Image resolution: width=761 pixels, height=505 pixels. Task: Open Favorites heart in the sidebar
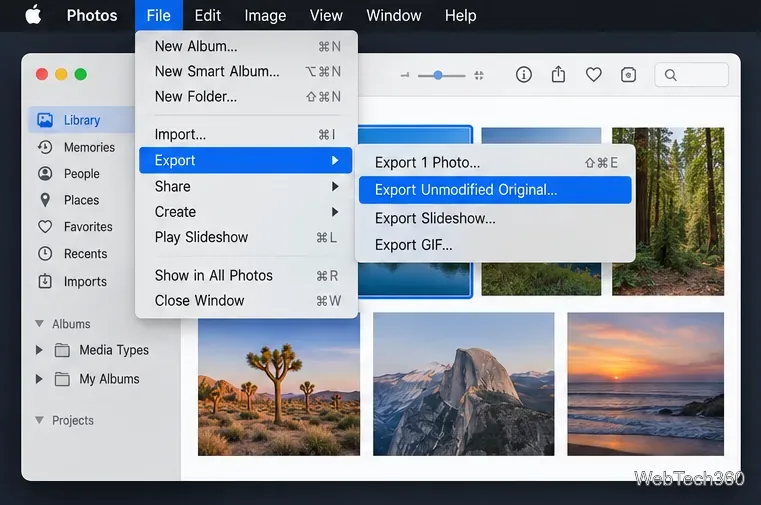tap(45, 227)
